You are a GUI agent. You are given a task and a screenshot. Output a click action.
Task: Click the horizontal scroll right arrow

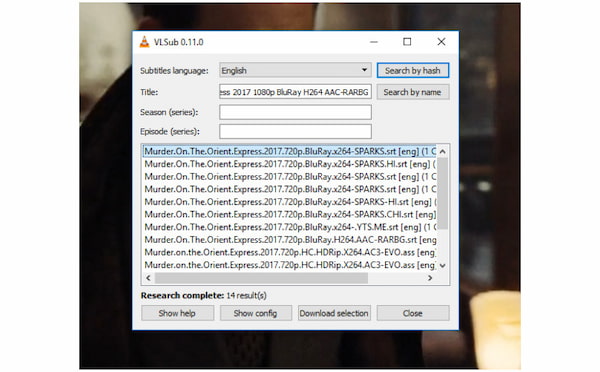click(x=430, y=278)
